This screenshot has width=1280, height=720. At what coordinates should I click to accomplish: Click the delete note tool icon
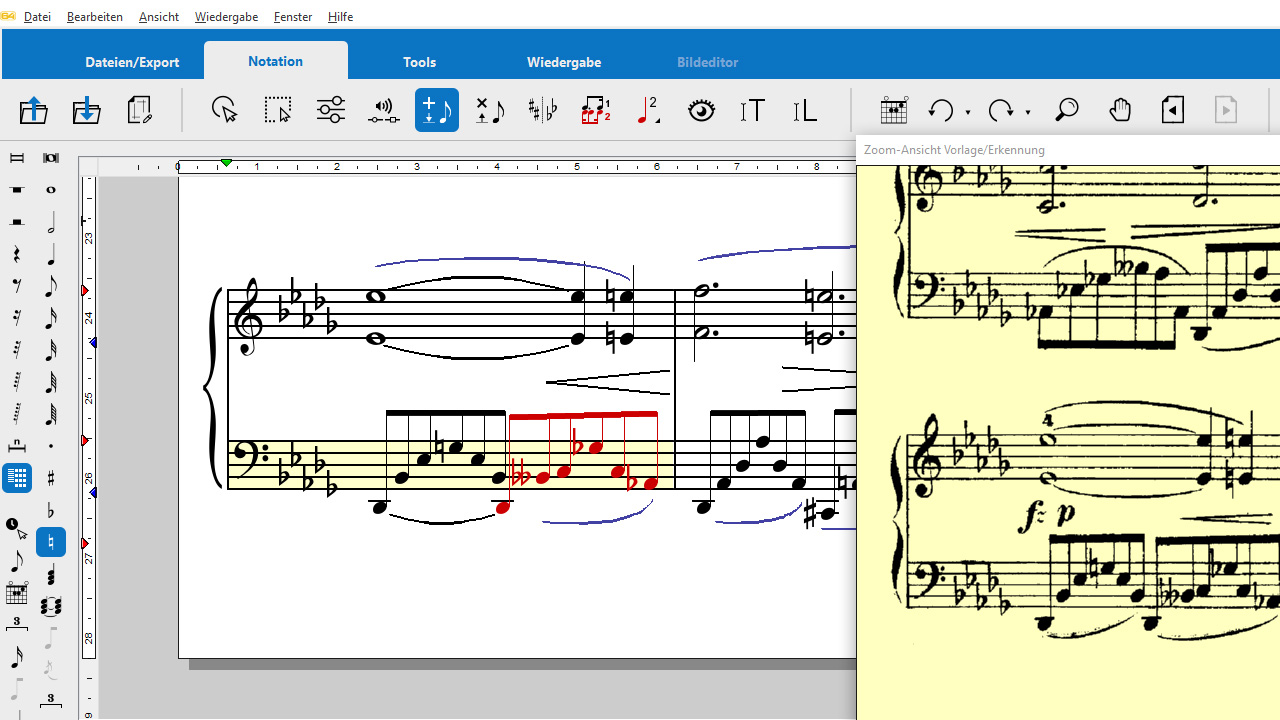tap(490, 110)
